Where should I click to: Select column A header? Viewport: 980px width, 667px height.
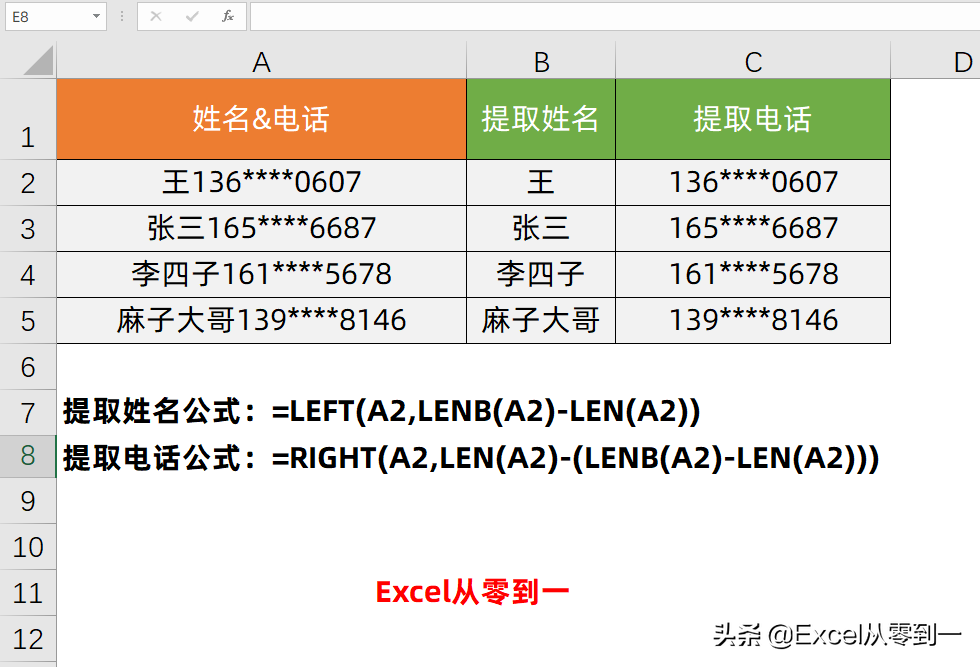point(261,61)
